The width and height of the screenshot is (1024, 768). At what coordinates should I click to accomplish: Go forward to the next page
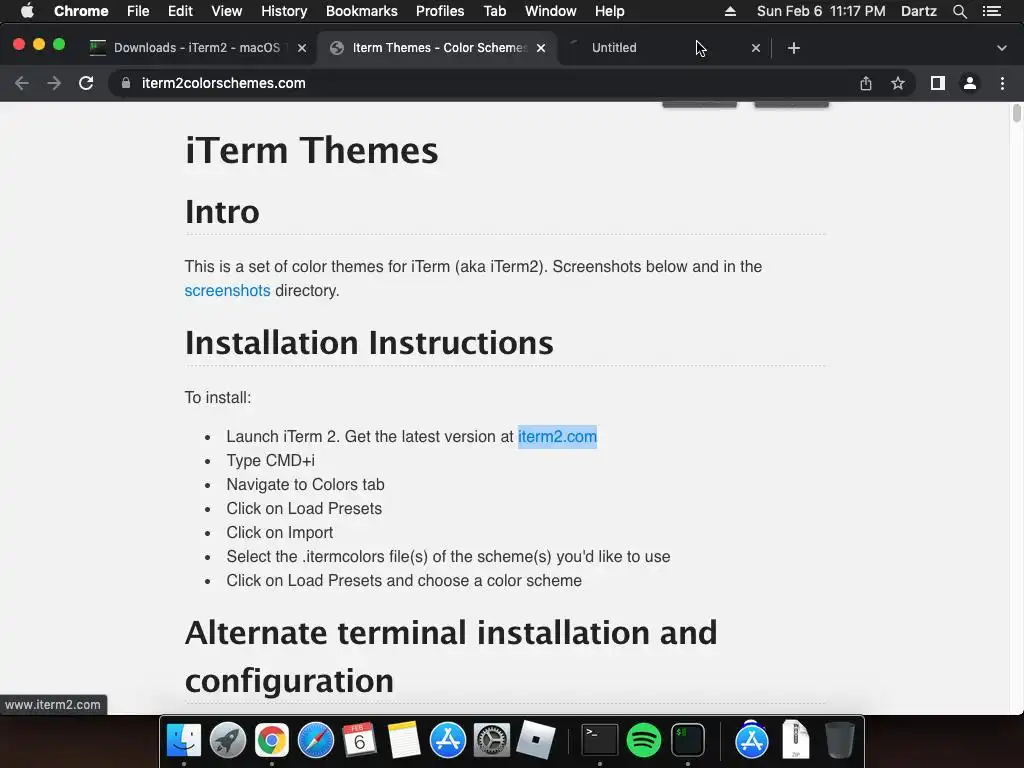click(x=54, y=83)
